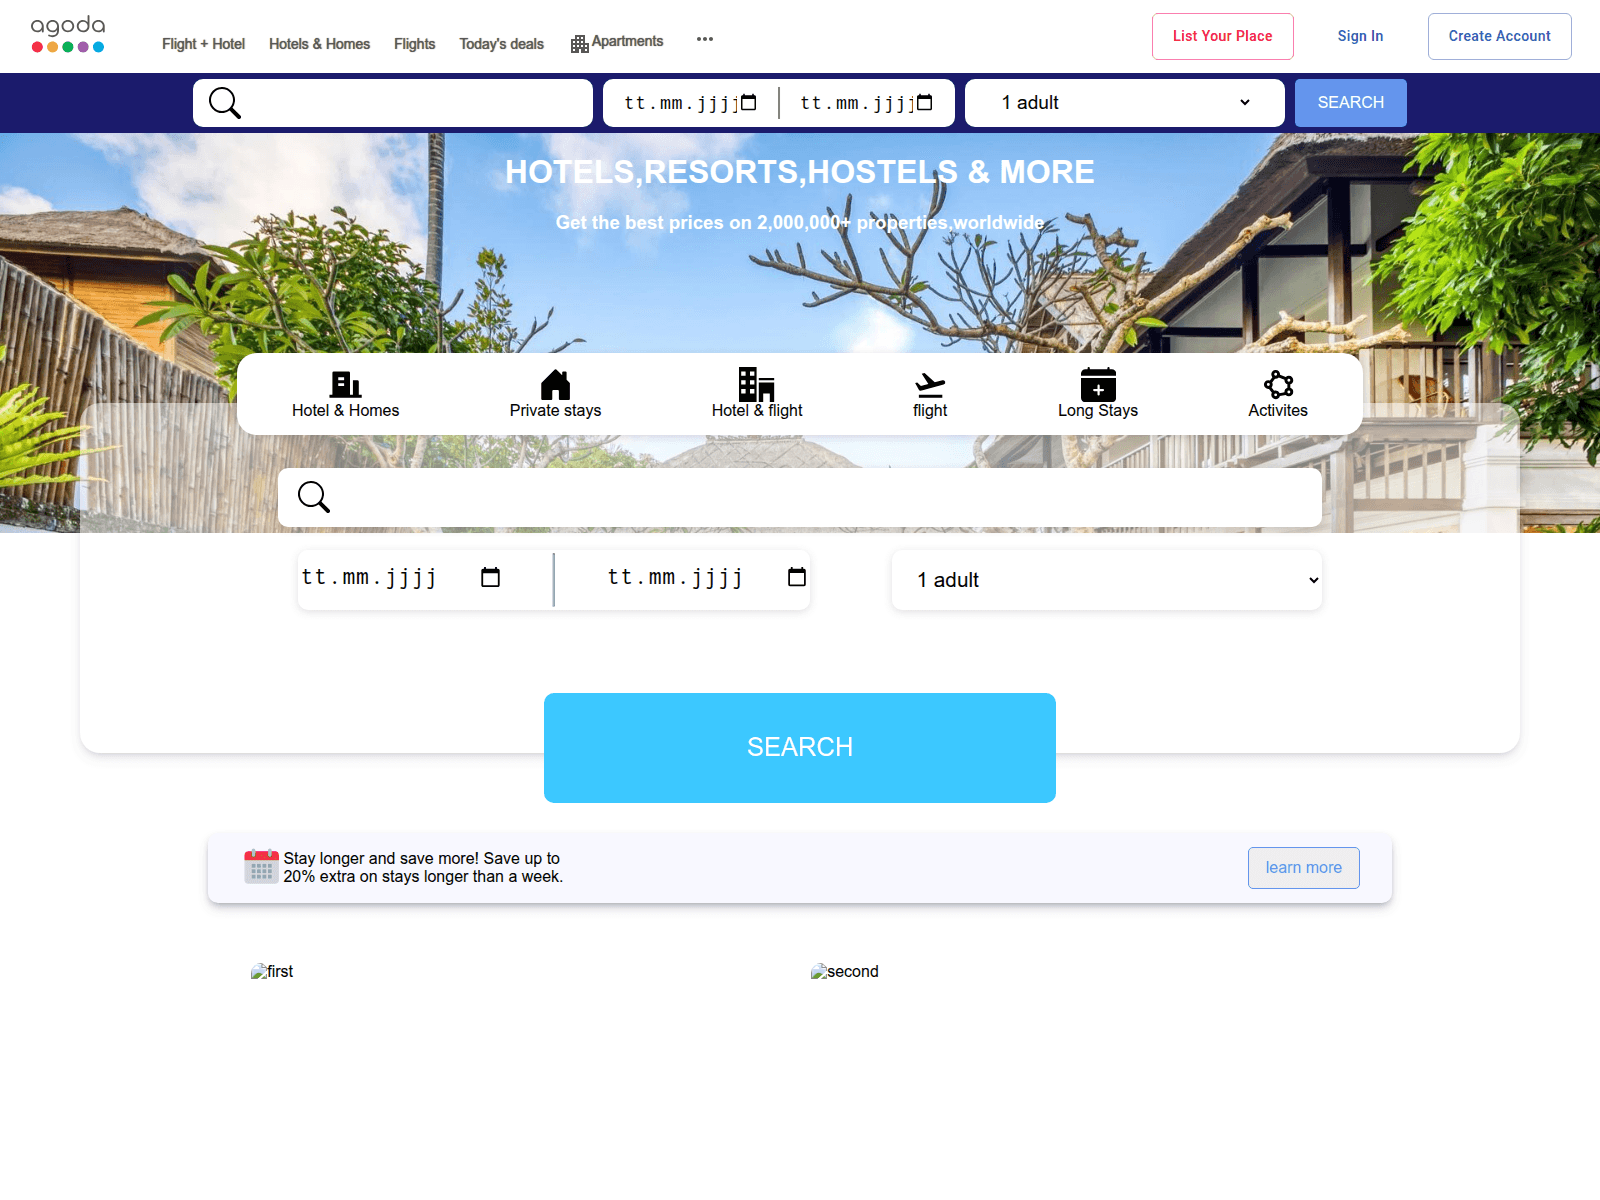This screenshot has width=1600, height=1200.
Task: Click the learn more button
Action: (1304, 868)
